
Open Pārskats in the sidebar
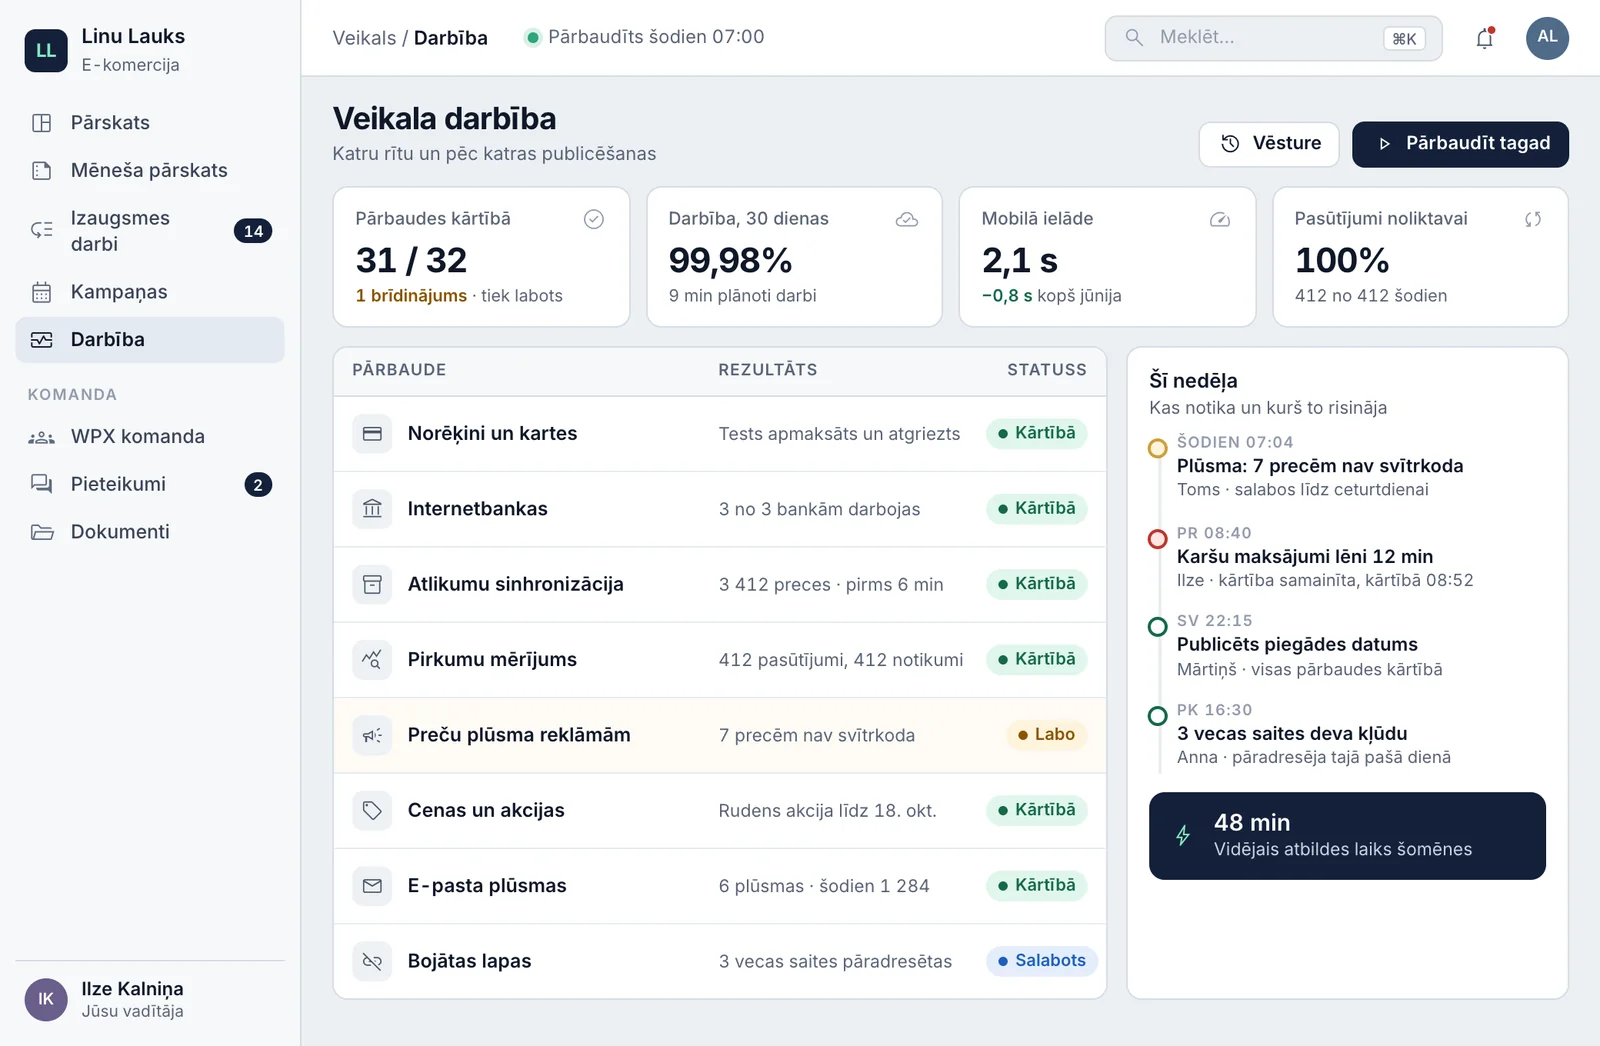pos(150,123)
